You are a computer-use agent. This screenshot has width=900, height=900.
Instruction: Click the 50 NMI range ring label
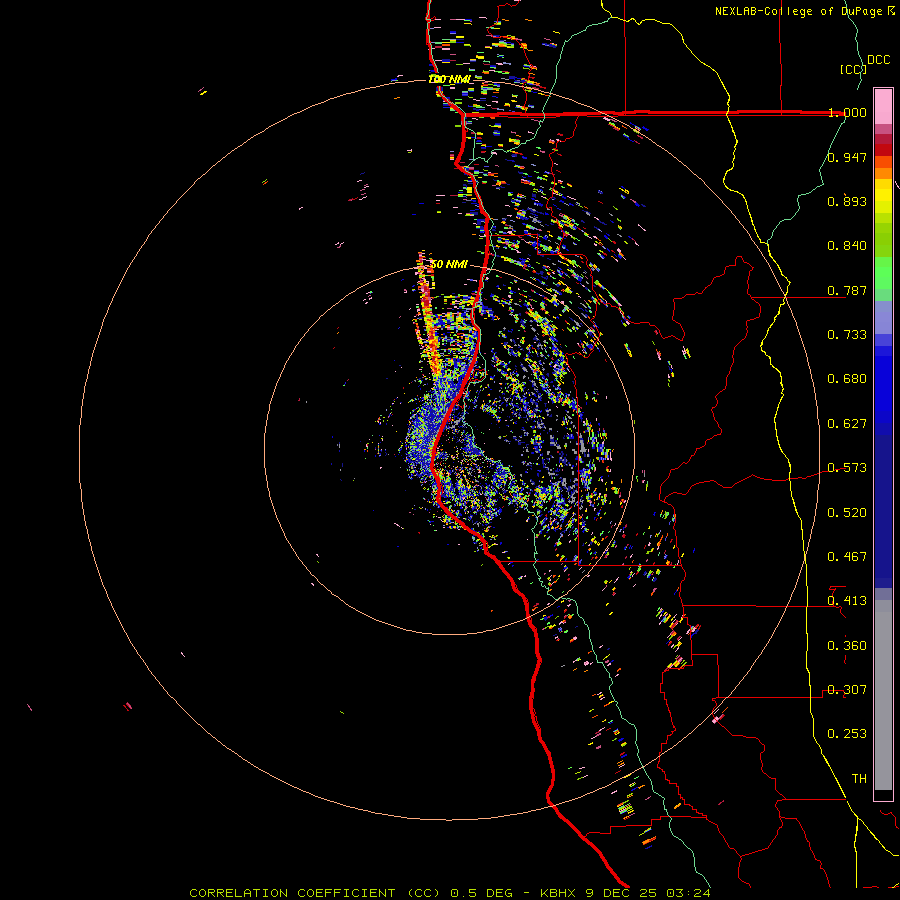[449, 265]
